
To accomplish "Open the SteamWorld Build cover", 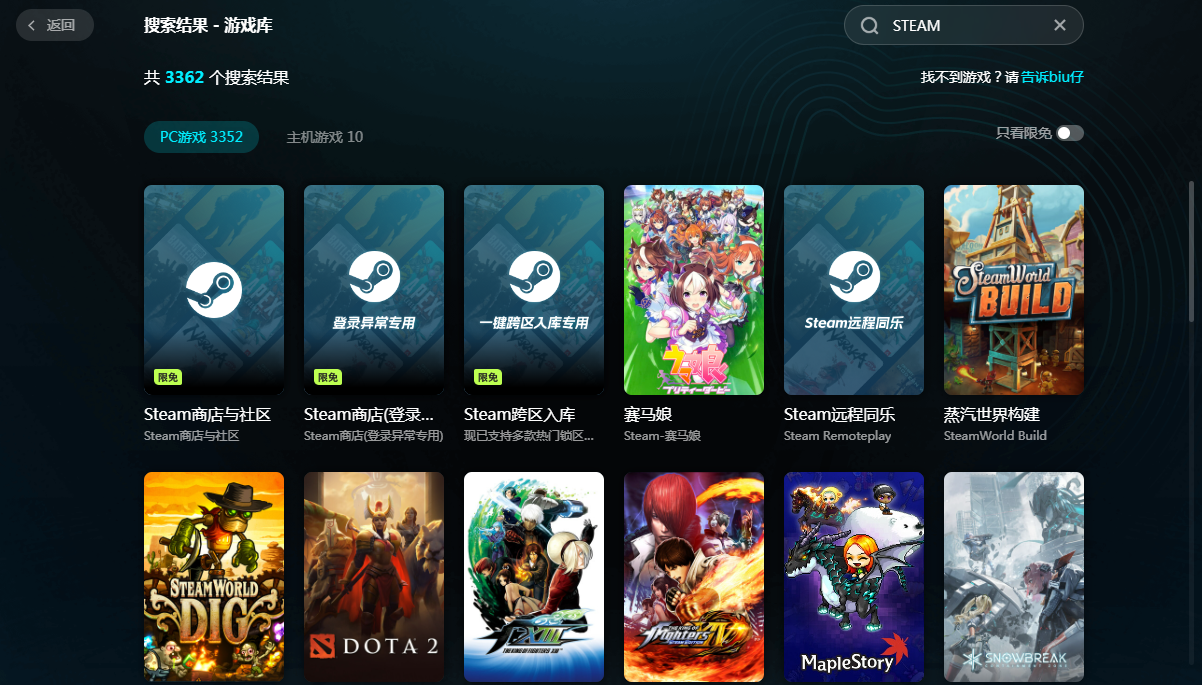I will tap(1014, 290).
